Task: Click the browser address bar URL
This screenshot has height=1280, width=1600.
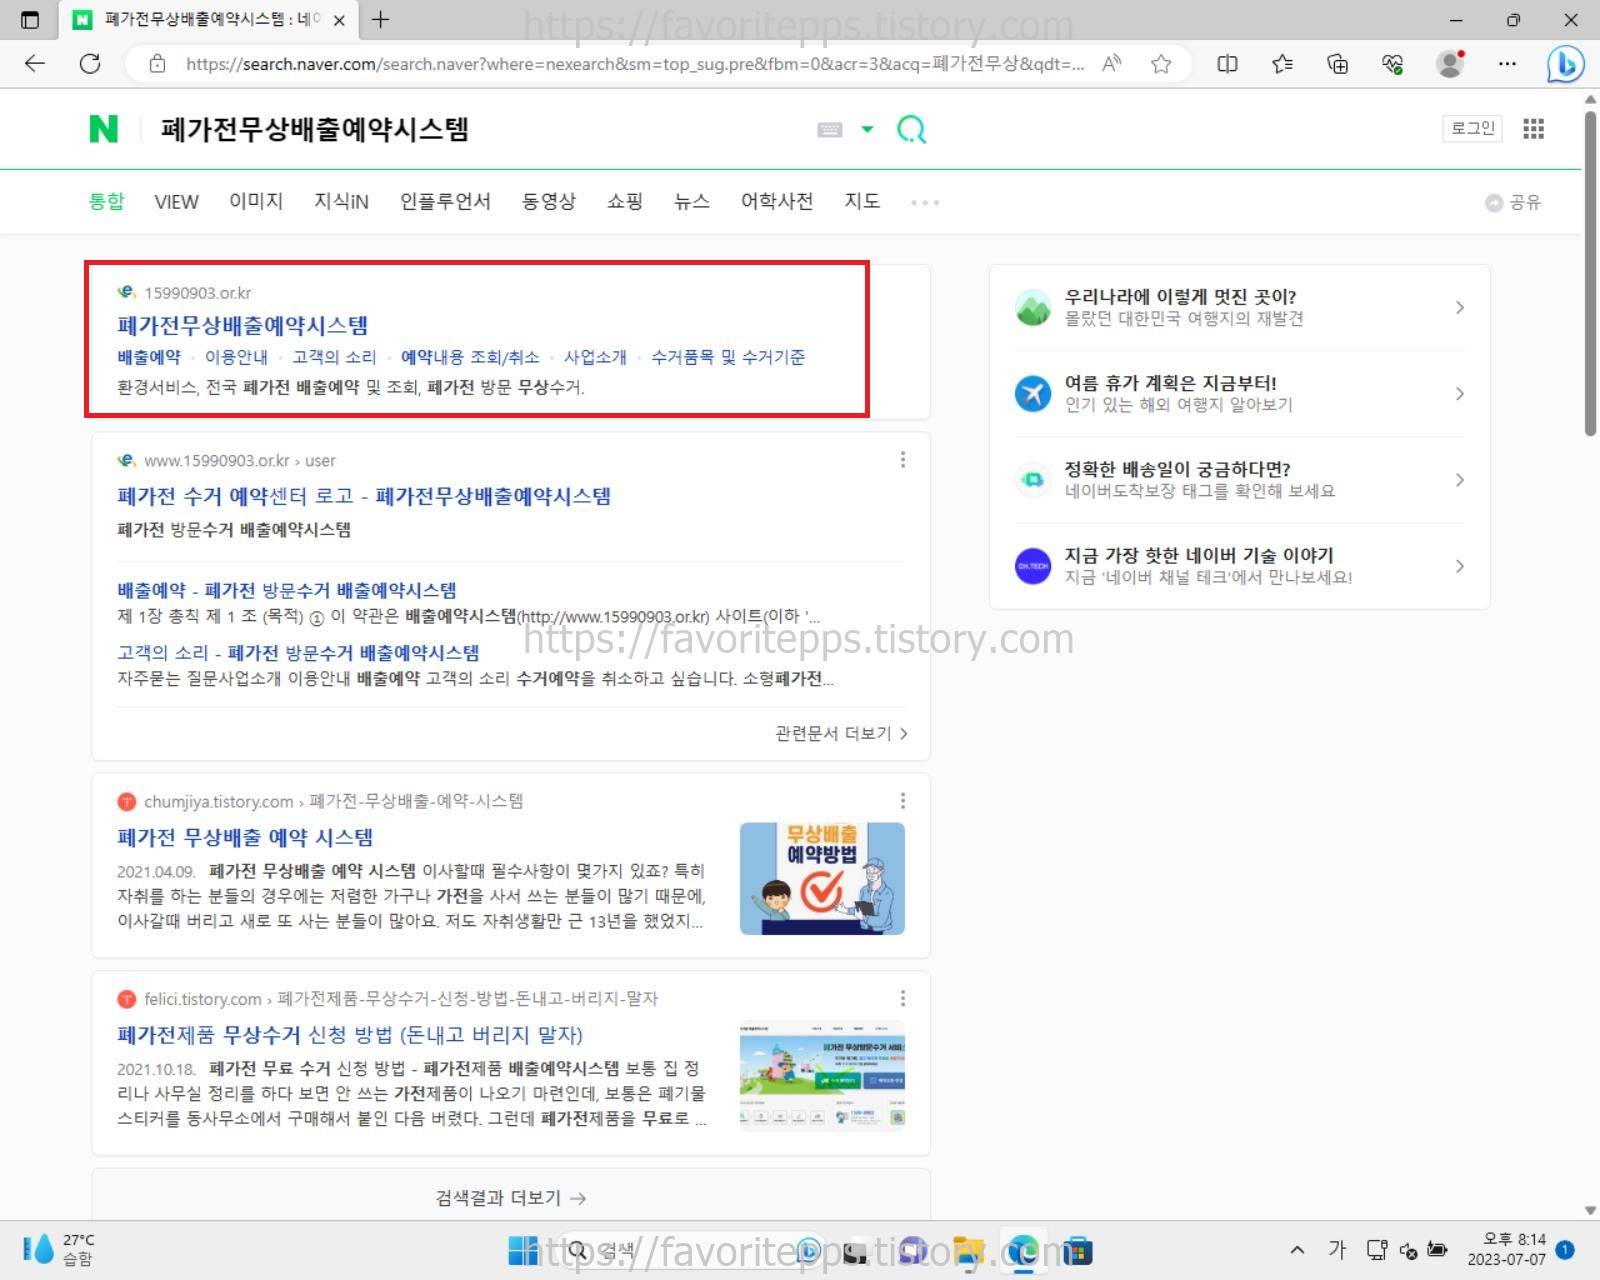Action: 634,64
